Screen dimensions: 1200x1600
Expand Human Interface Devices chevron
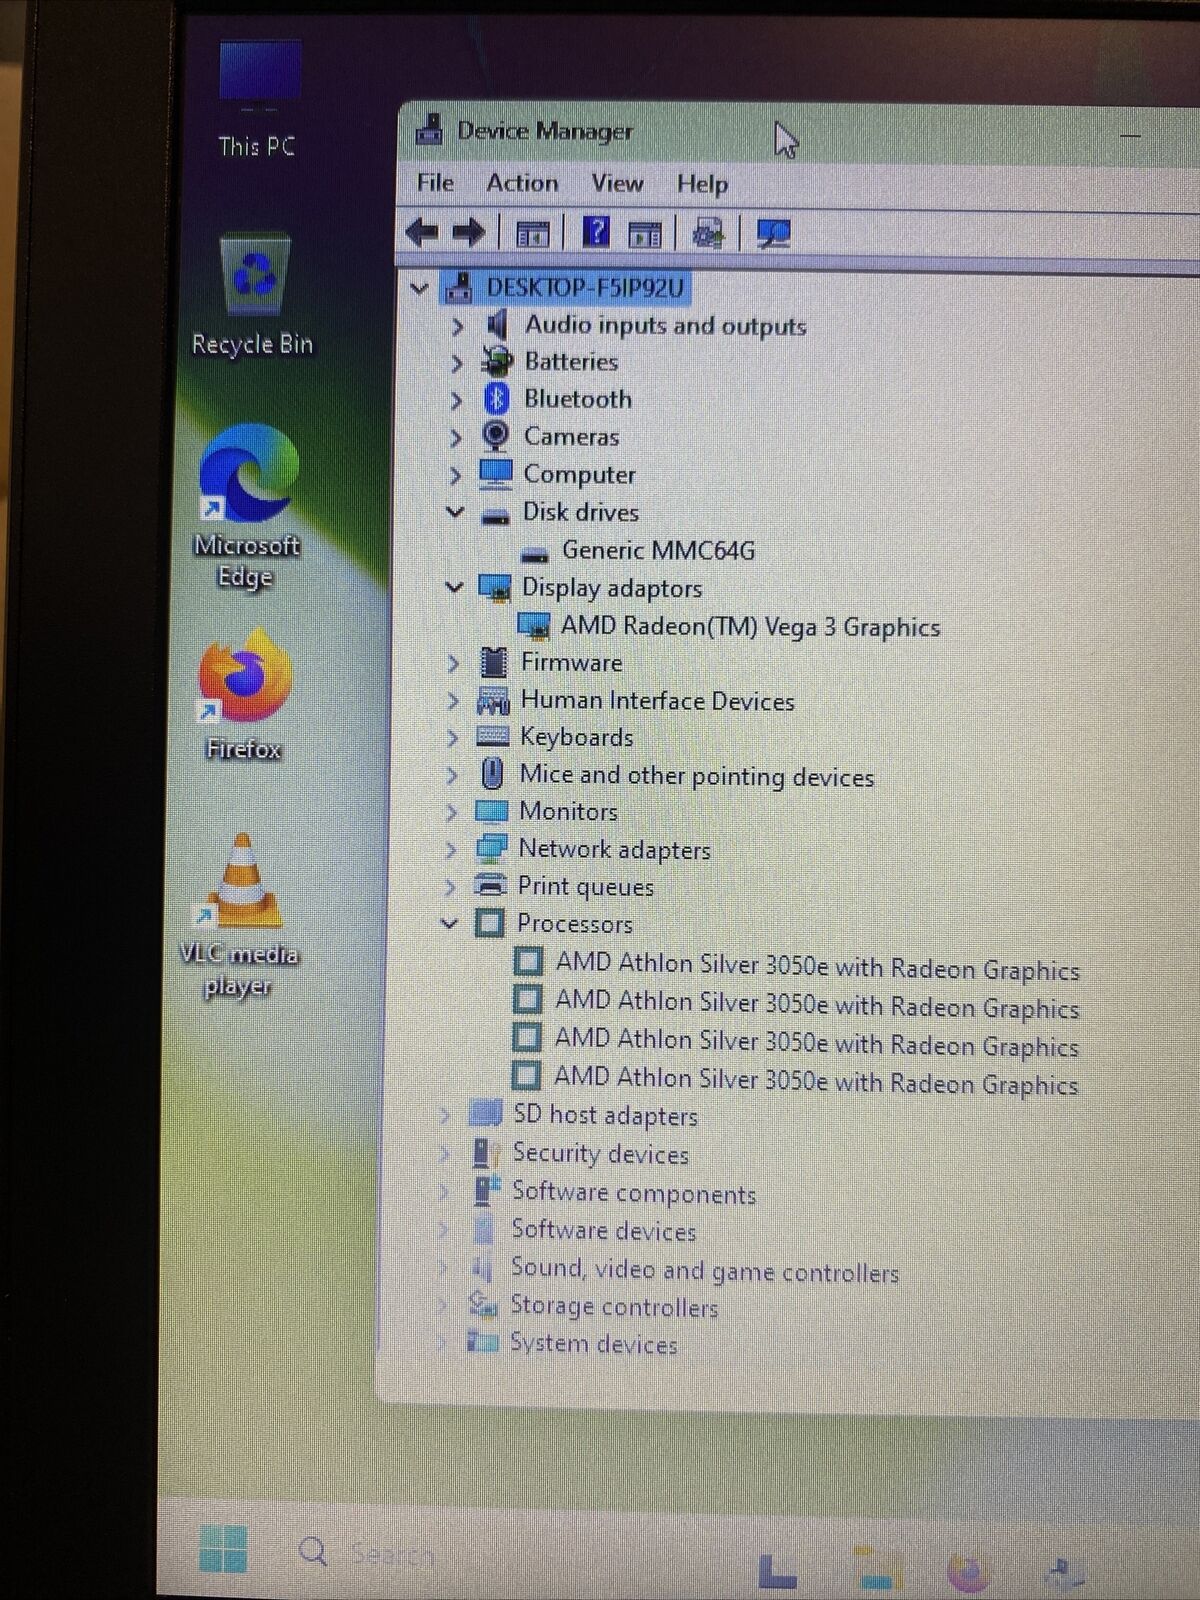point(452,701)
